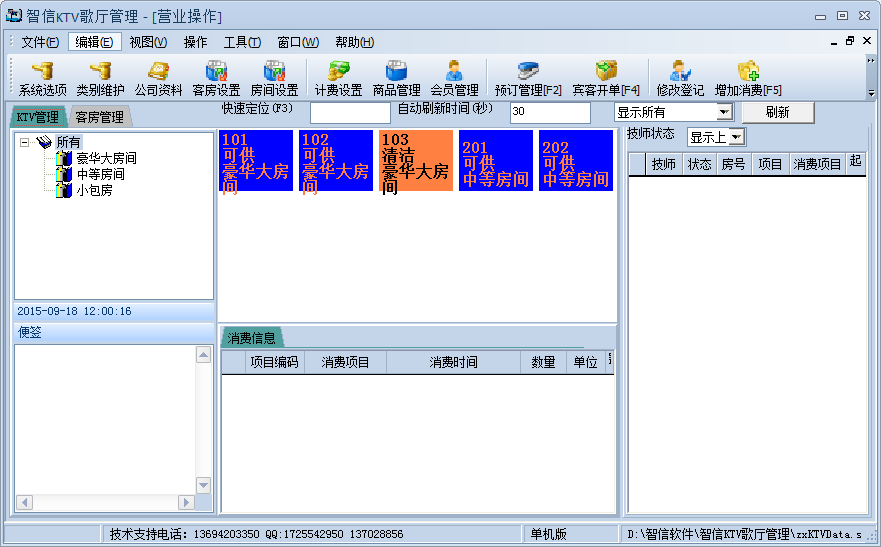Click 增加消费 add consumption icon

[748, 77]
